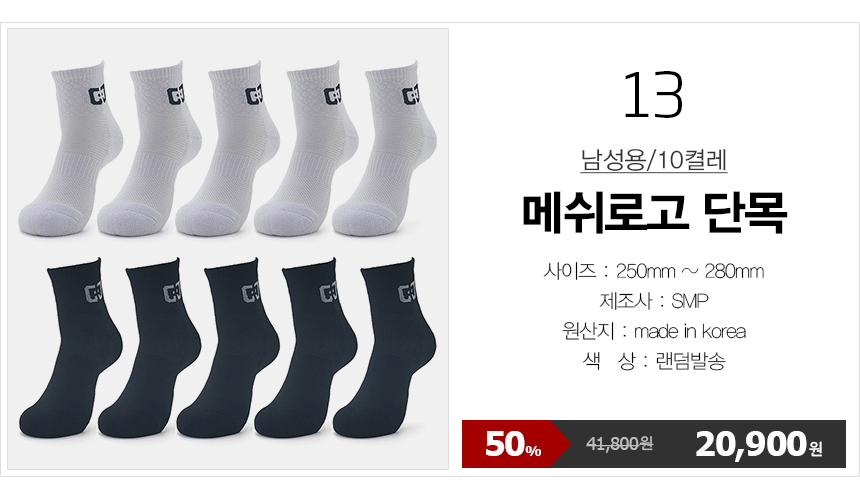Click the 원산지 made in korea line
The image size is (860, 500).
pyautogui.click(x=654, y=331)
